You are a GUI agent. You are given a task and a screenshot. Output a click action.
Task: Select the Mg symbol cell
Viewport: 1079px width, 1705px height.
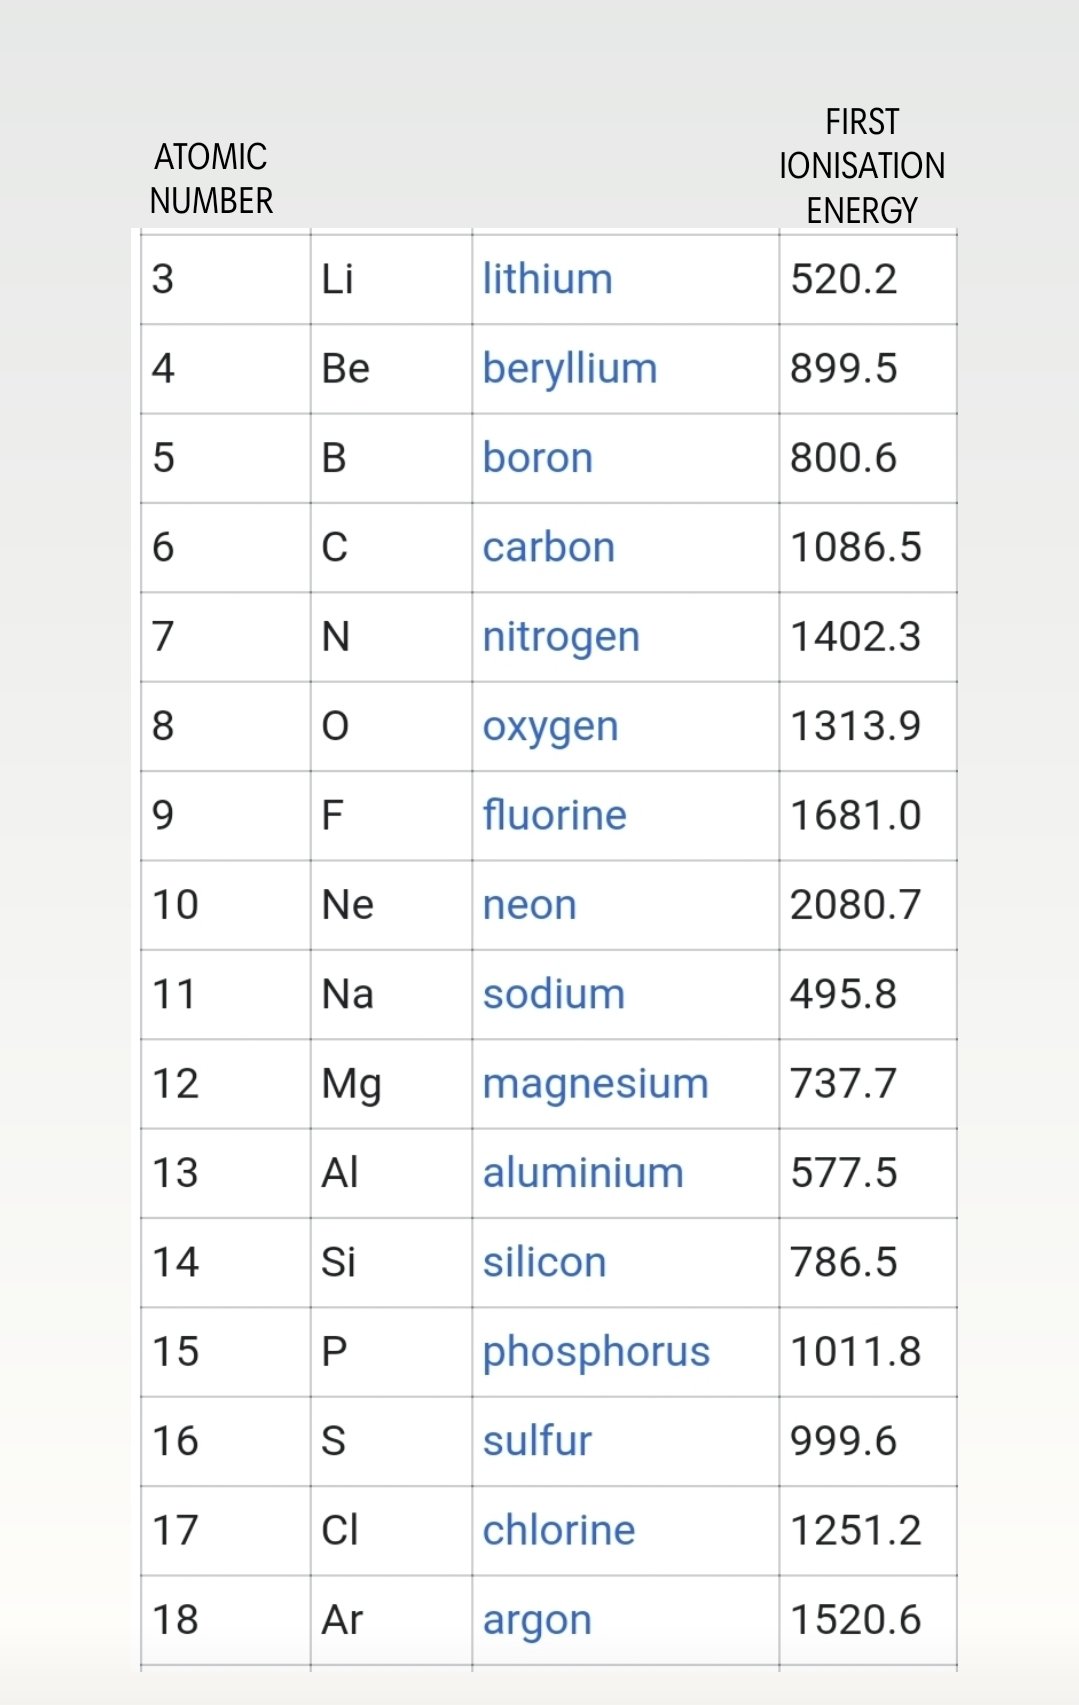[351, 1084]
